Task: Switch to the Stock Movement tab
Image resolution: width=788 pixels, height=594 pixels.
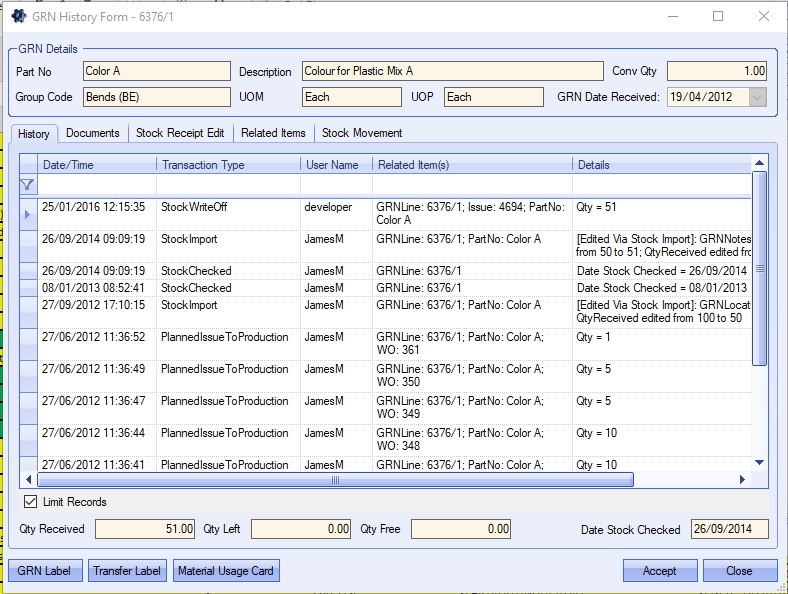Action: coord(362,133)
